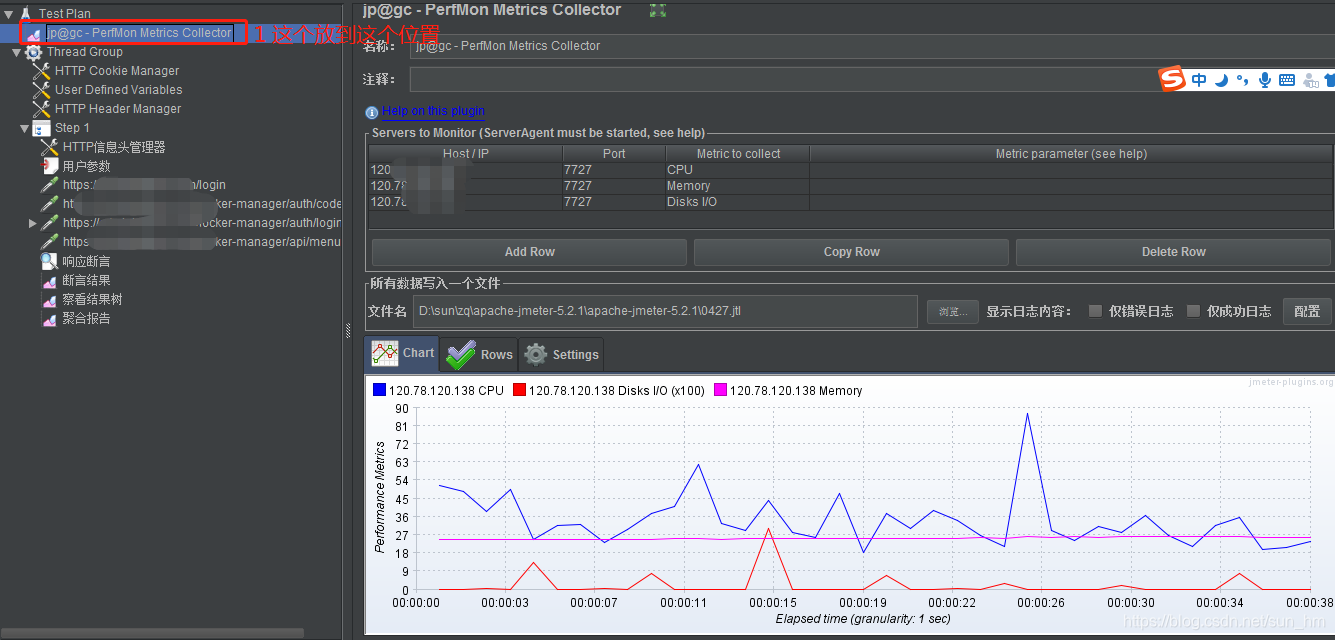Select the api/menu sampler dropper icon
The image size is (1335, 640).
[x=49, y=242]
